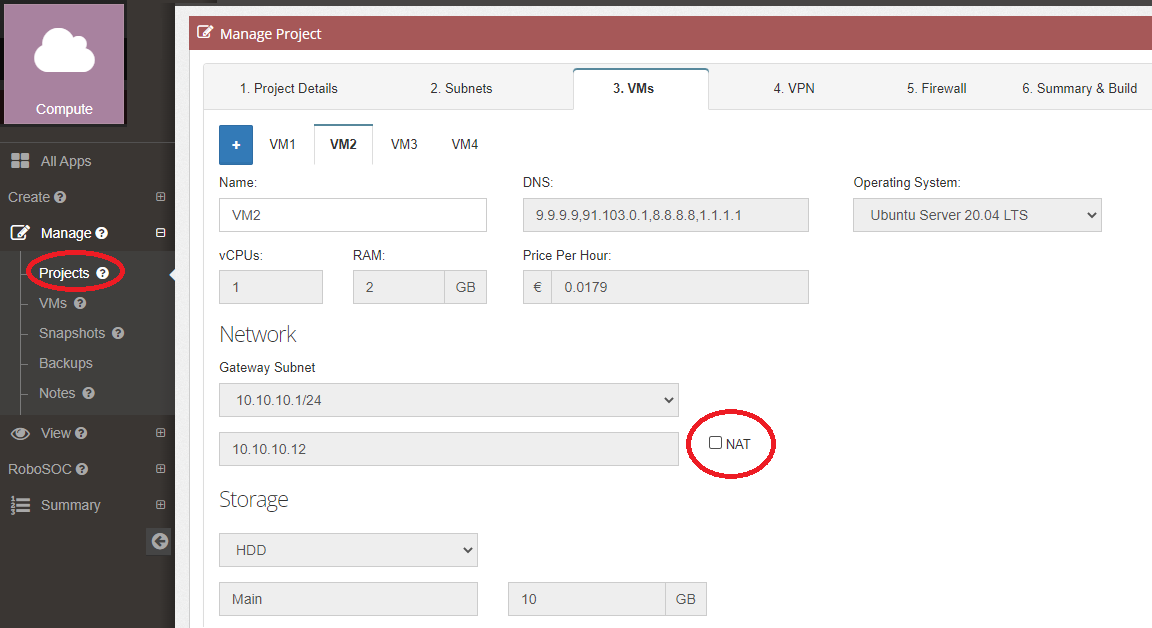Viewport: 1152px width, 628px height.
Task: Click the Price Per Hour field
Action: [x=680, y=287]
